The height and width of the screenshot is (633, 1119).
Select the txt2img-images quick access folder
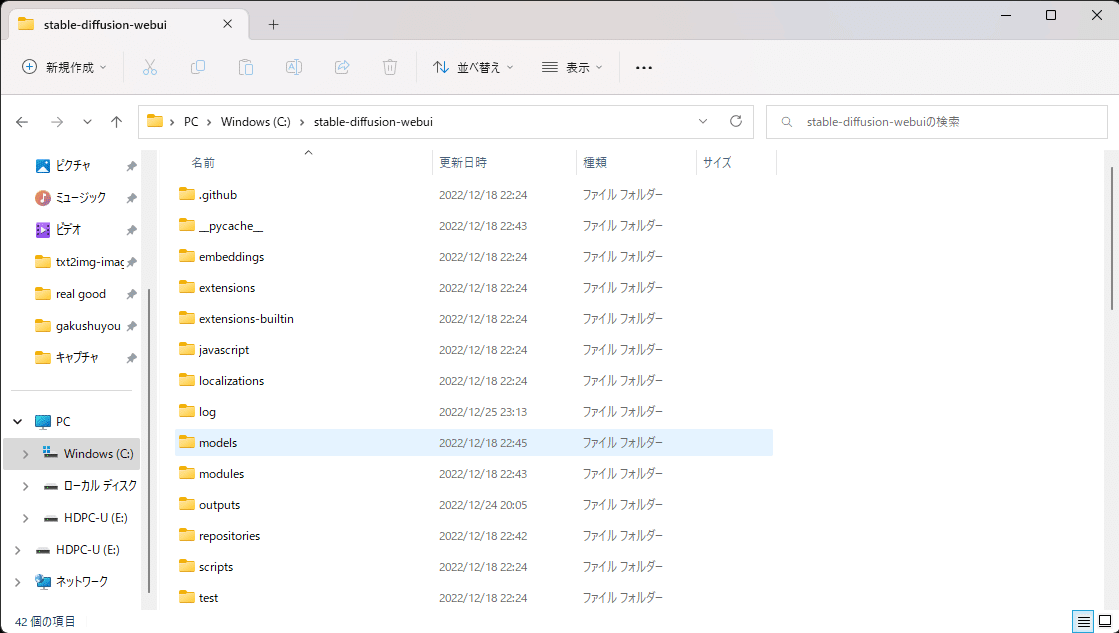tap(79, 262)
